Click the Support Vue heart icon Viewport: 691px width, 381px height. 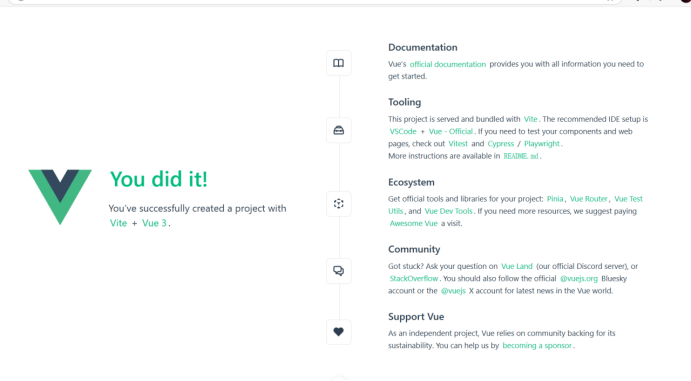(338, 332)
